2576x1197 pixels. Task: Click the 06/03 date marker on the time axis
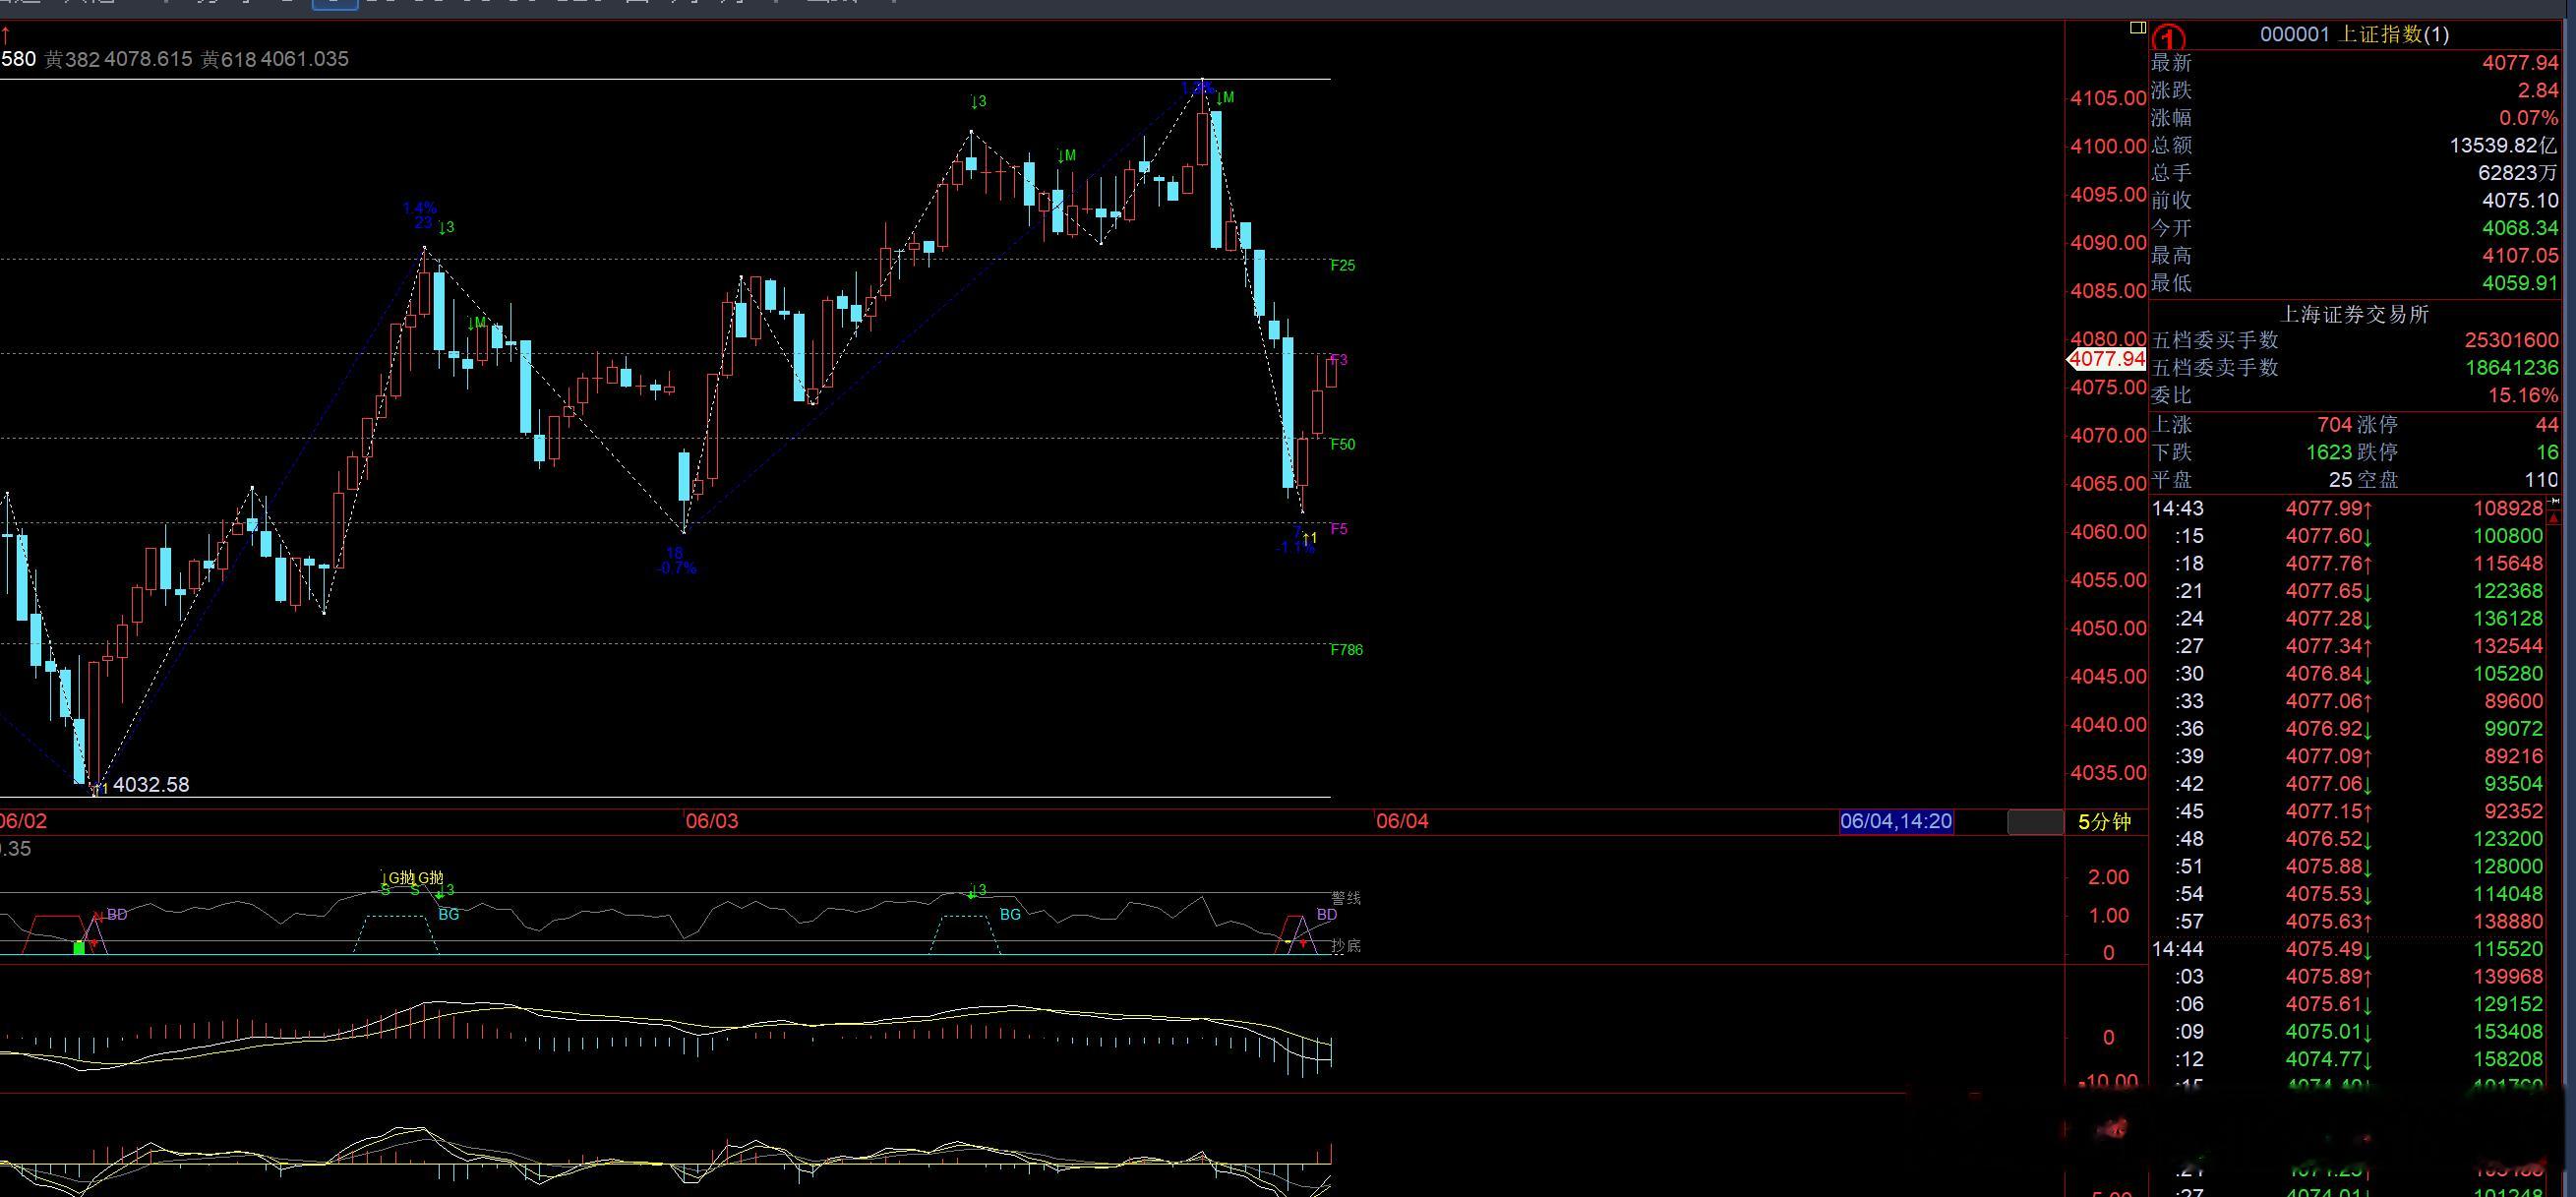pyautogui.click(x=712, y=822)
